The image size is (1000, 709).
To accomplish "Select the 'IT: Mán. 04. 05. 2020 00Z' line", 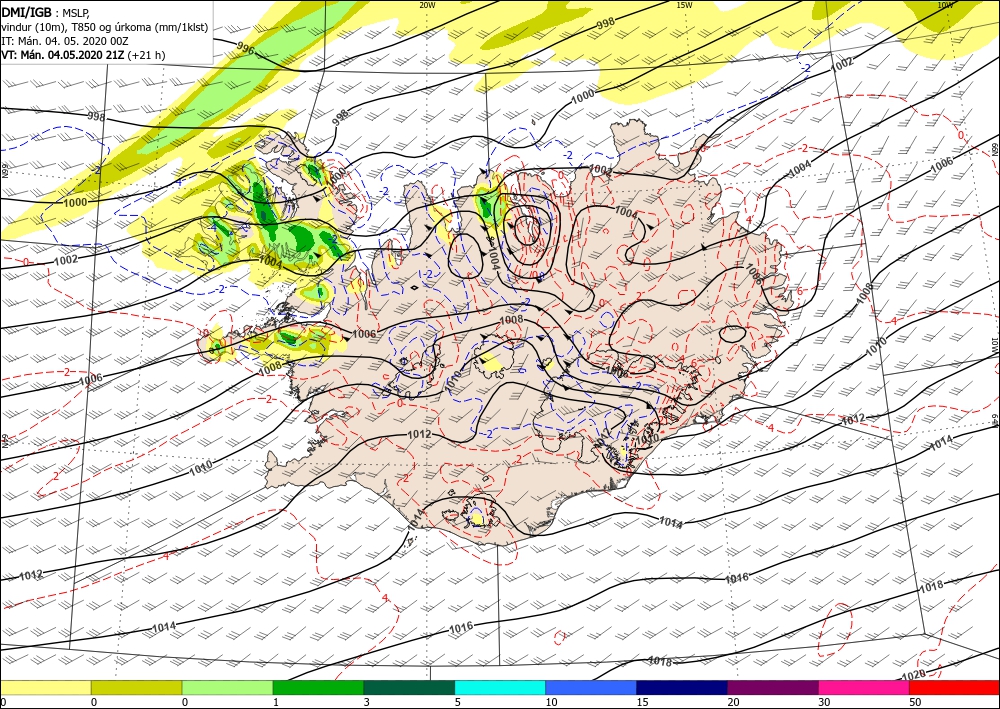I will (x=65, y=41).
